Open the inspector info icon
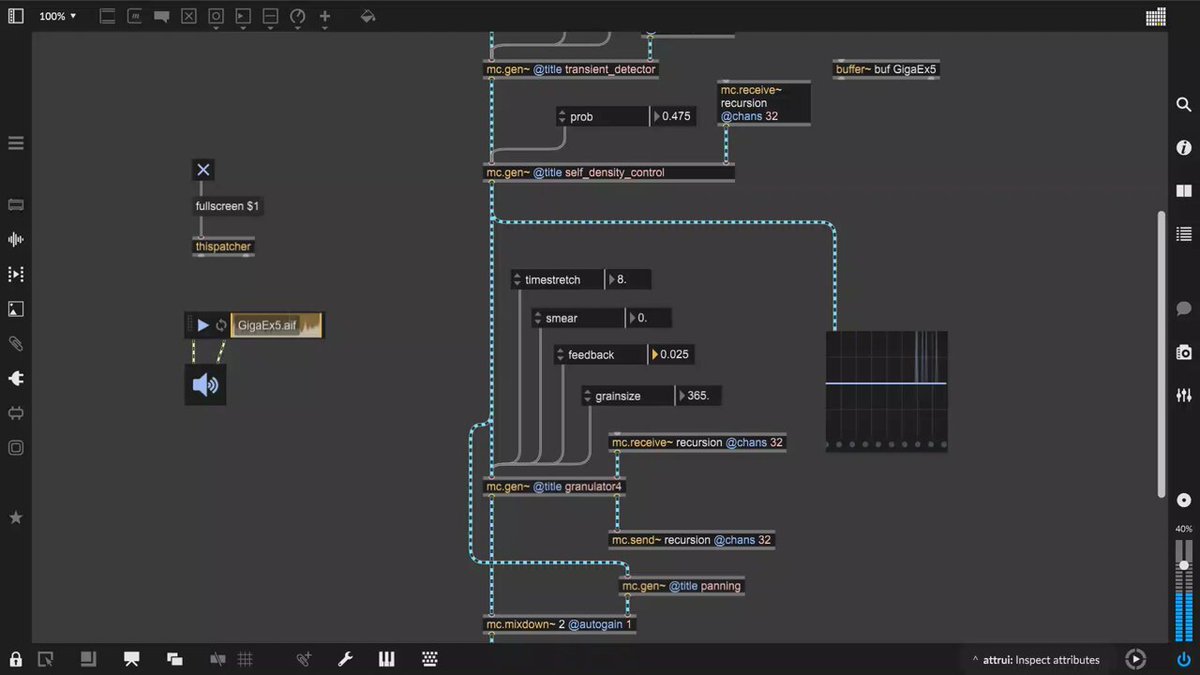This screenshot has width=1200, height=675. pos(1184,148)
